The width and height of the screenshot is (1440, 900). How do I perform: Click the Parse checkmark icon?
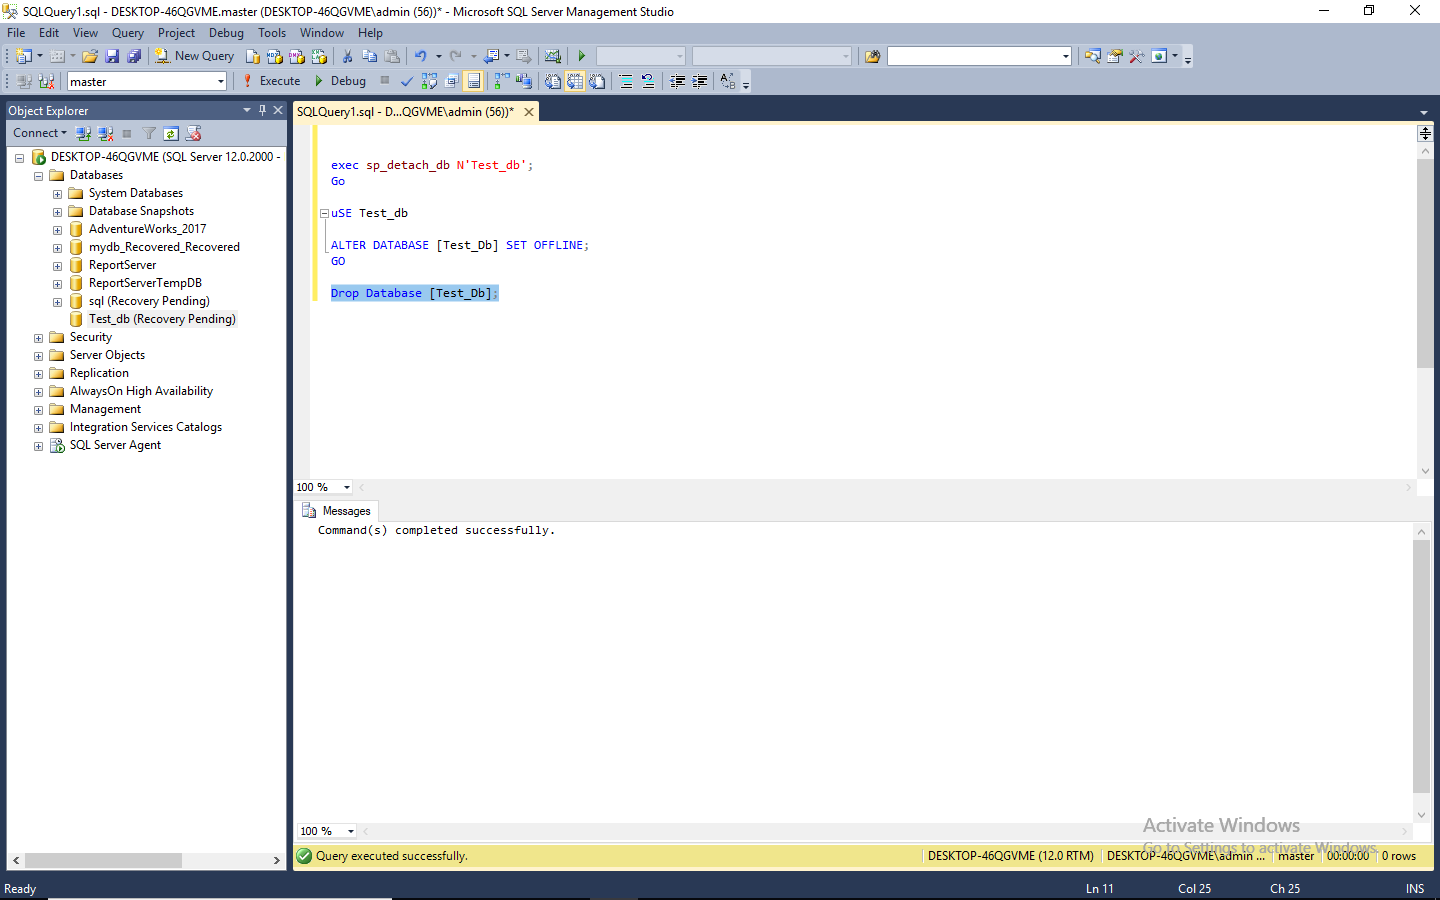tap(407, 81)
